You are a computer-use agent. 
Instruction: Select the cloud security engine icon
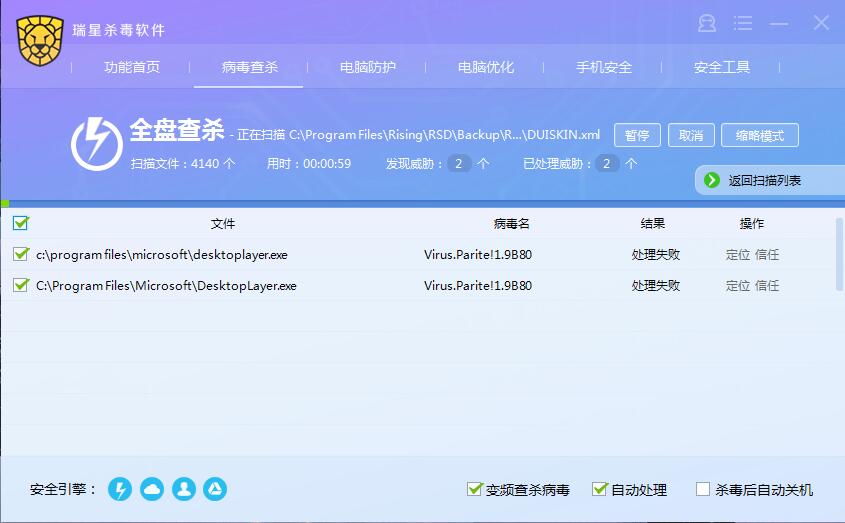point(152,489)
